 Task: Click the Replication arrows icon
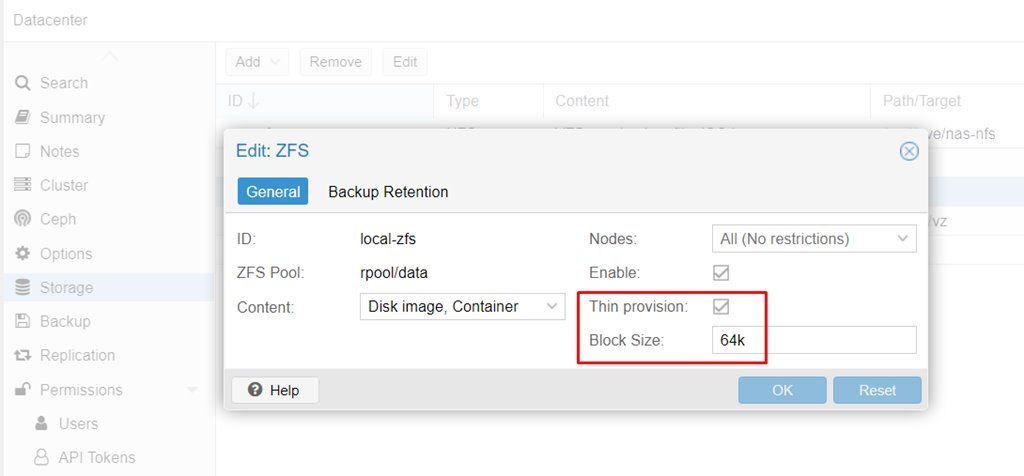[23, 355]
